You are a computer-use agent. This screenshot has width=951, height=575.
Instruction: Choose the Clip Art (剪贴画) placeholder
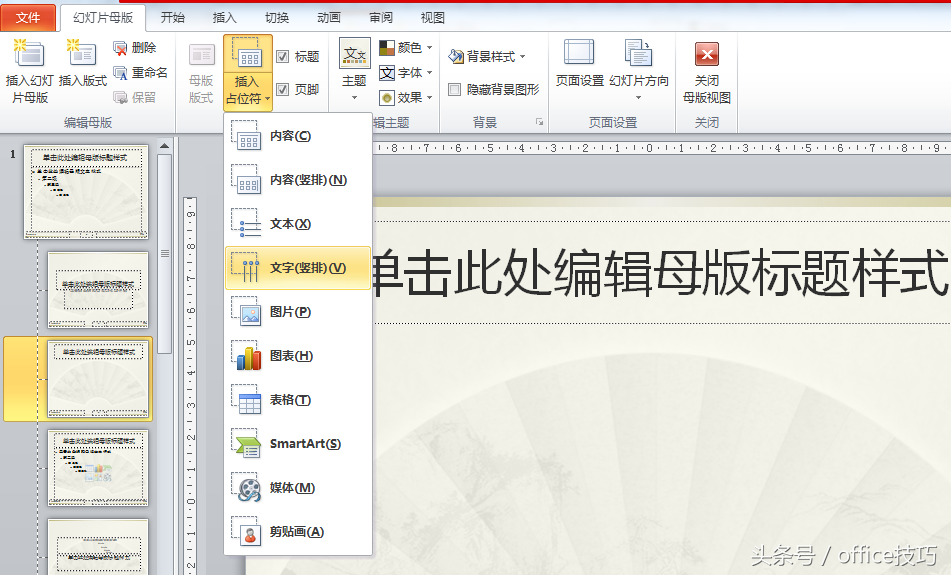(x=298, y=532)
